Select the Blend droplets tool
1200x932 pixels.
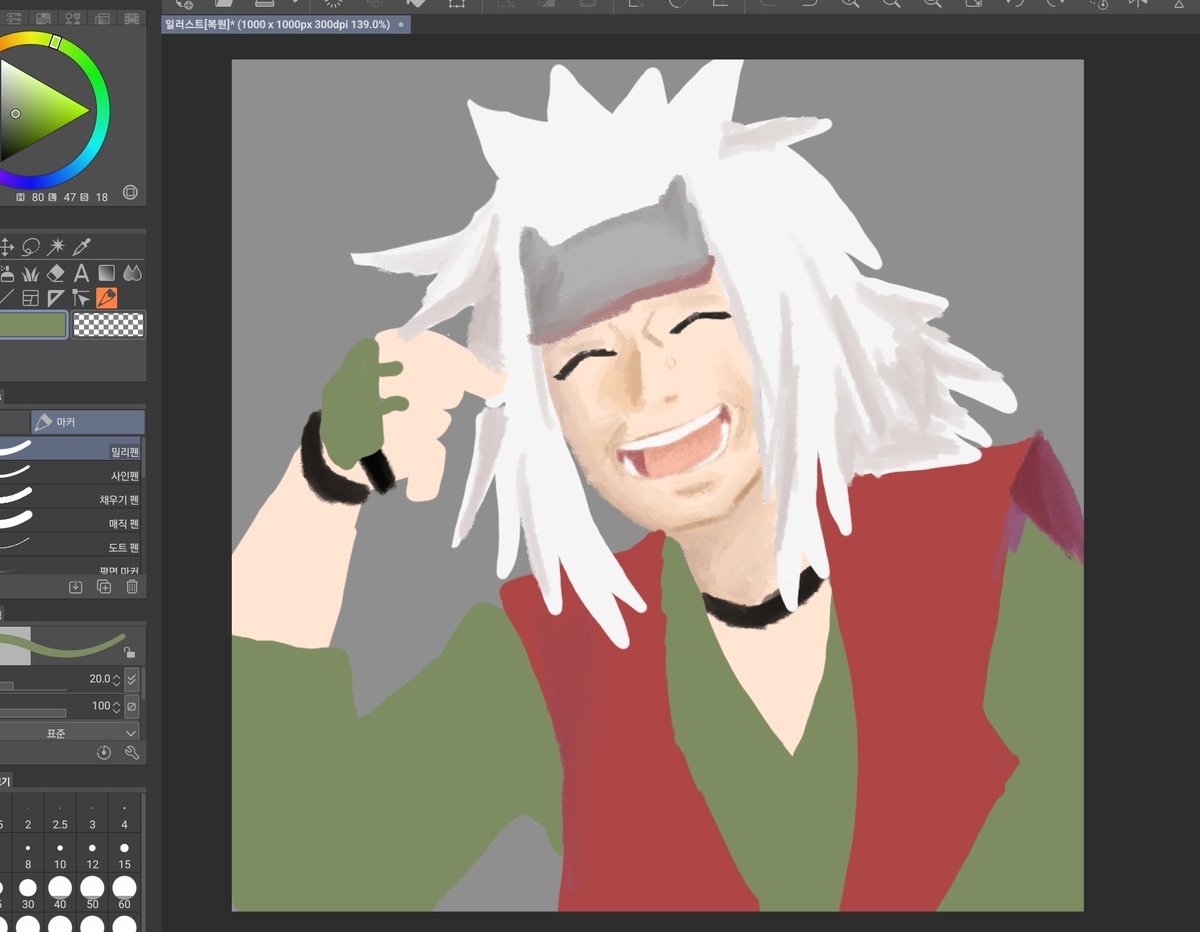click(133, 273)
